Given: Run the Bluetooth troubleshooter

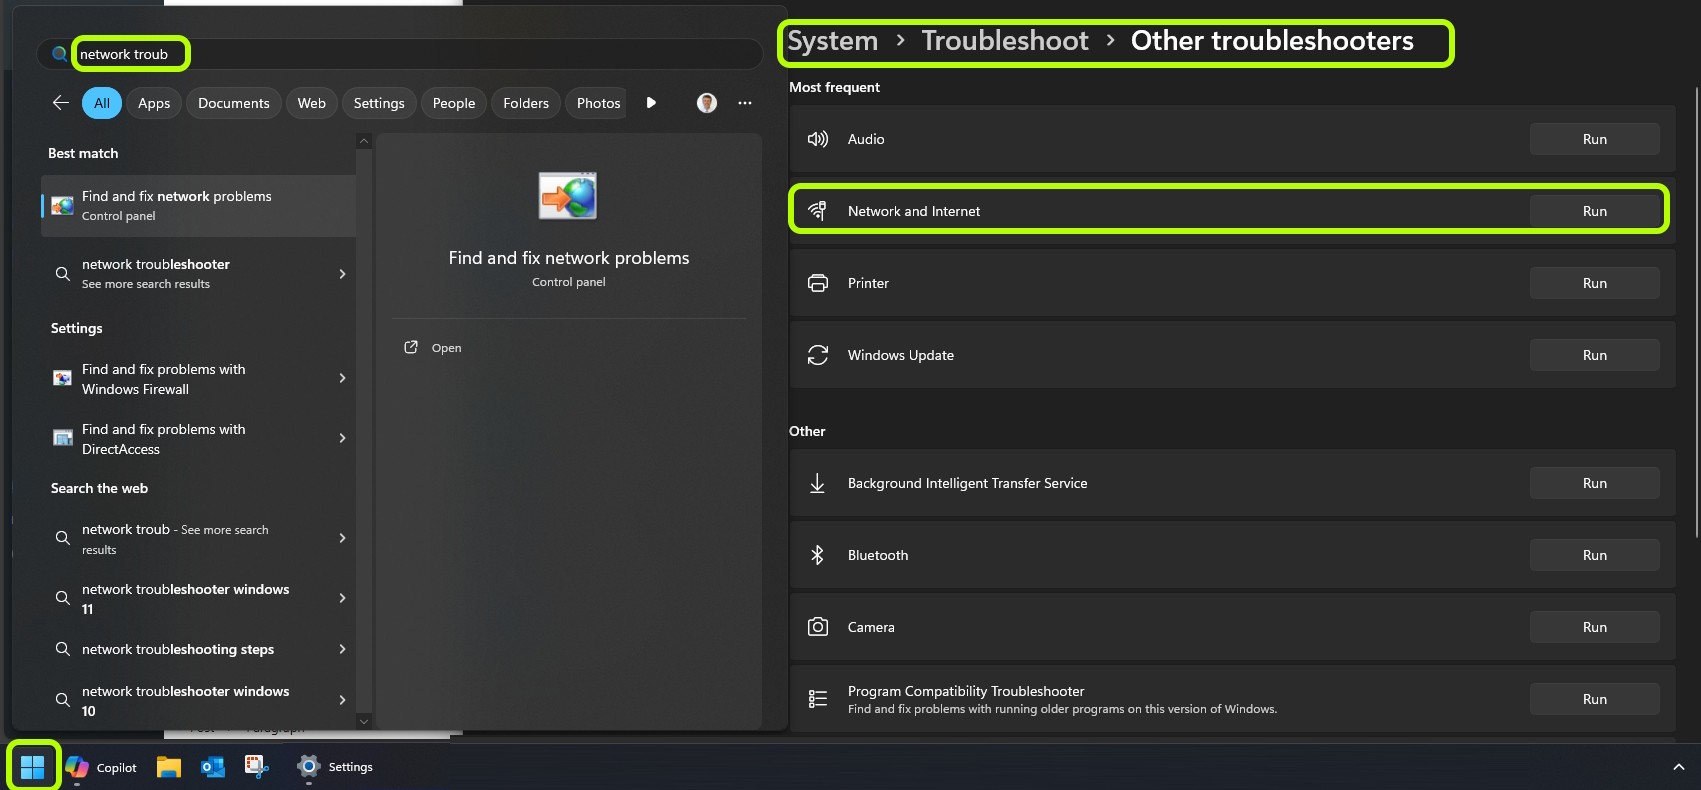Looking at the screenshot, I should coord(1594,555).
